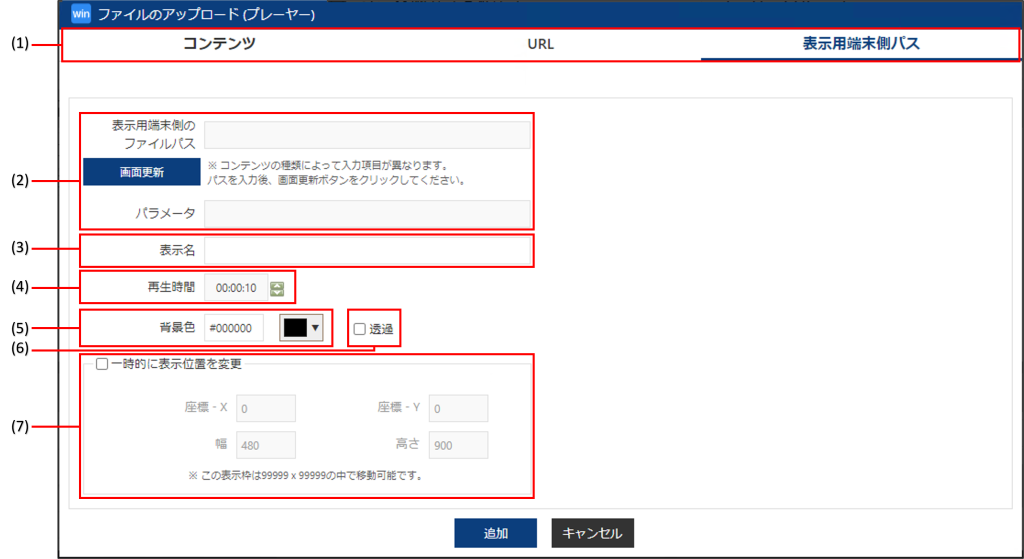Enable the 透過 checkbox
Image resolution: width=1024 pixels, height=559 pixels.
[359, 330]
